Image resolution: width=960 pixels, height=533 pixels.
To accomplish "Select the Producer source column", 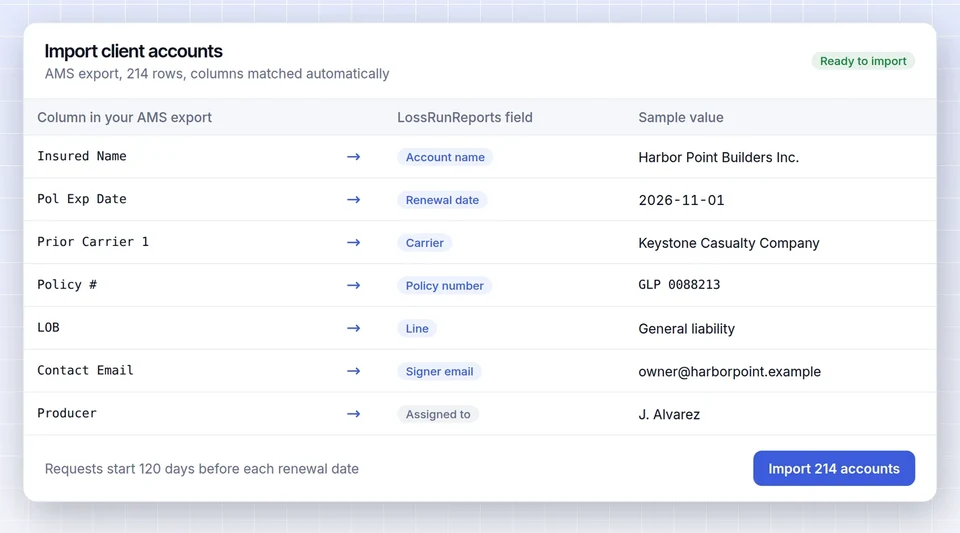I will pyautogui.click(x=67, y=413).
